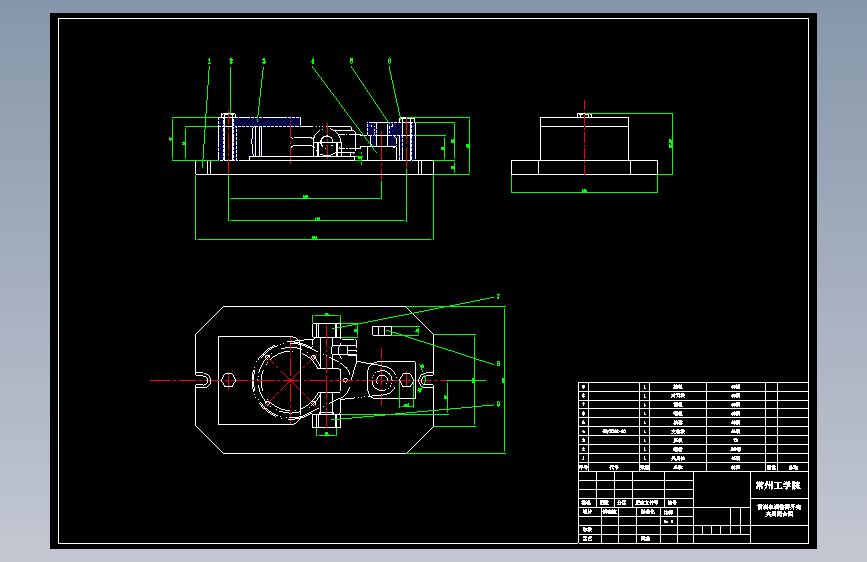Select the right U-slot of the base plate
The image size is (867, 562).
click(425, 380)
